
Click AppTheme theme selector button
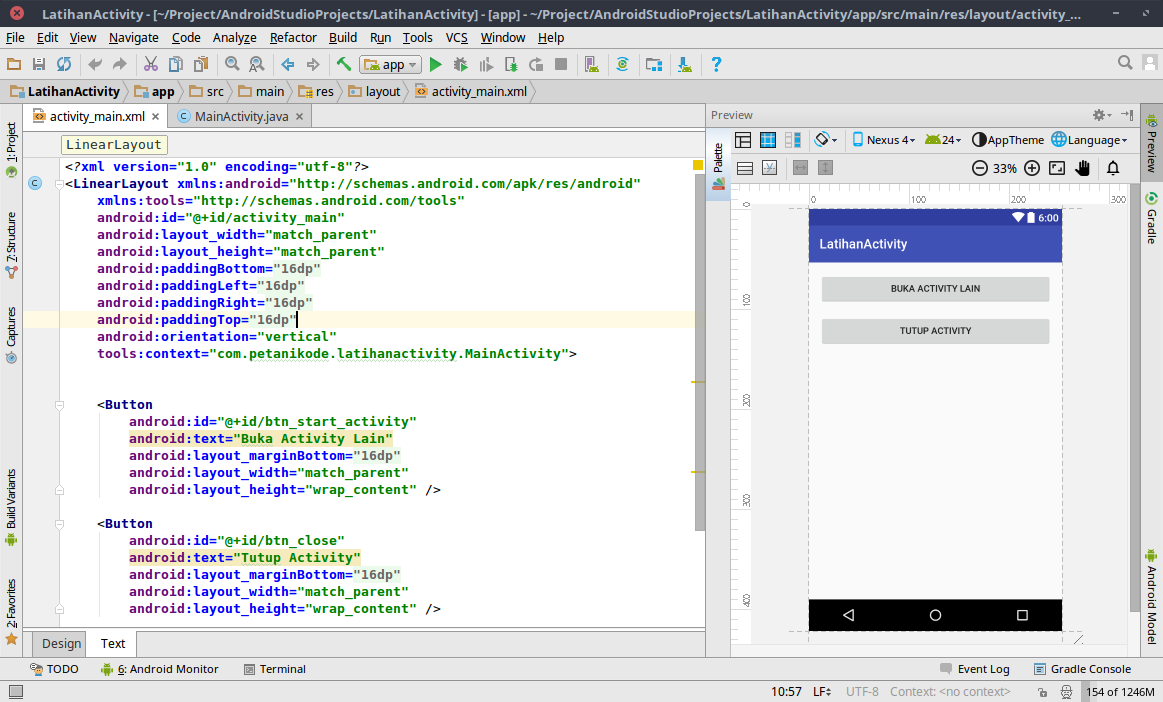tap(1008, 140)
